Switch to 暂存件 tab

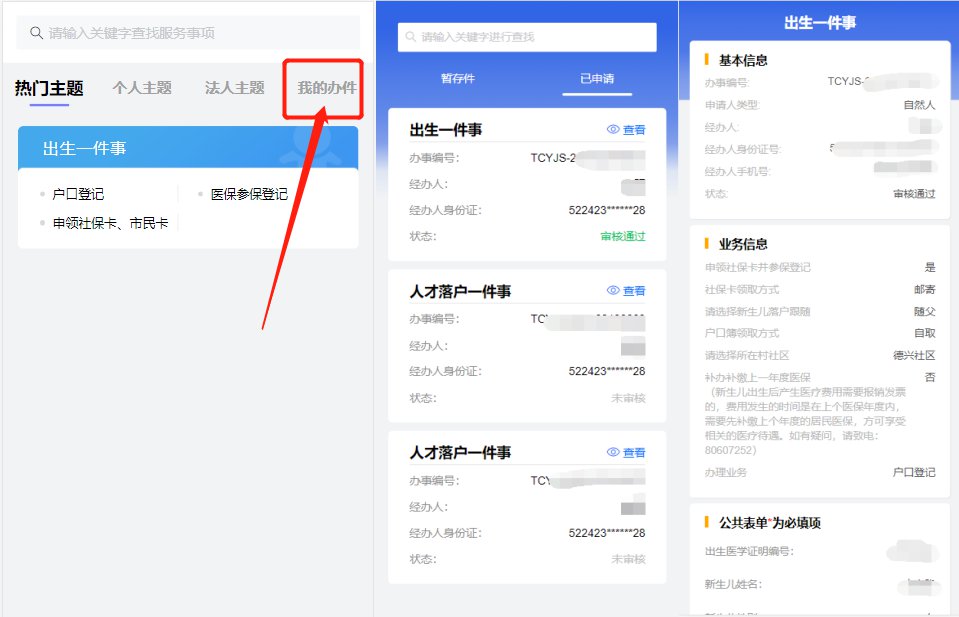(x=458, y=78)
